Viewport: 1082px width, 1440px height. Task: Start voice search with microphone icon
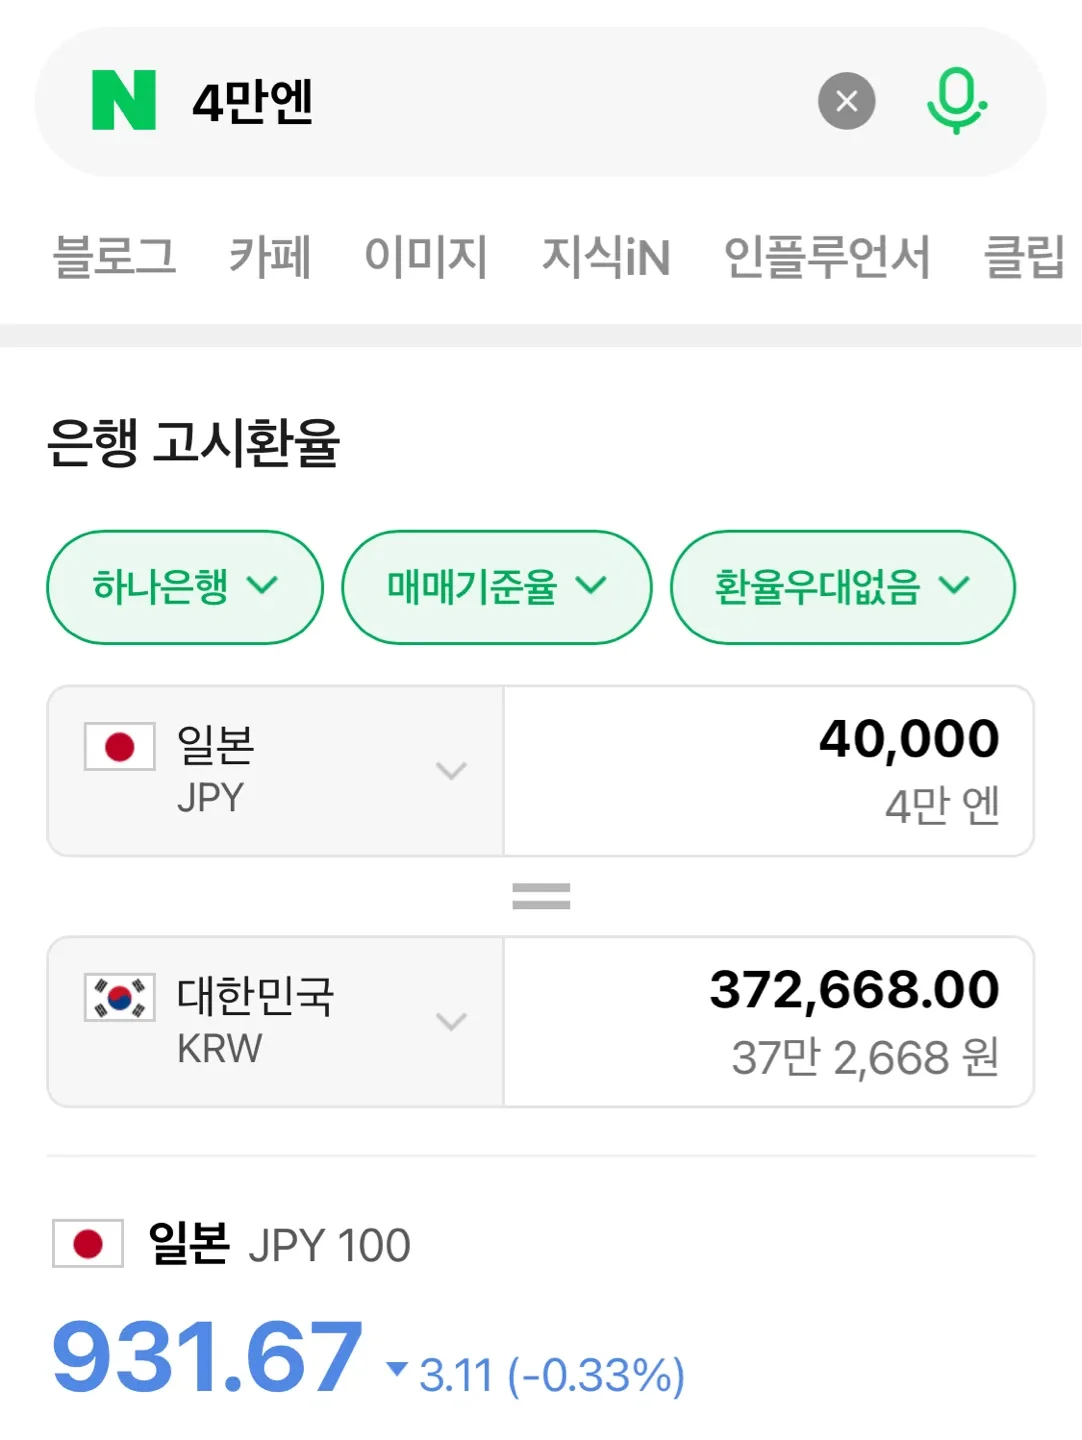(x=956, y=101)
